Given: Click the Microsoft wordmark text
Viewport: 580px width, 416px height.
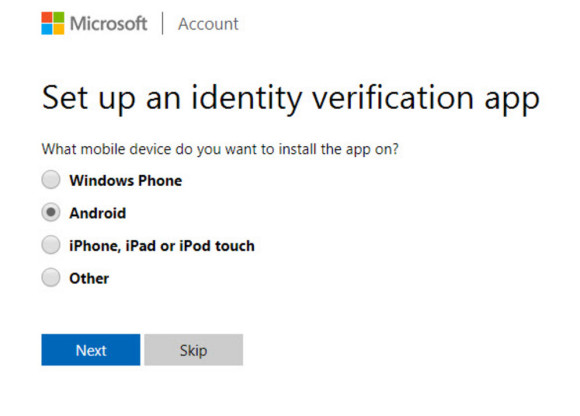Looking at the screenshot, I should click(108, 24).
